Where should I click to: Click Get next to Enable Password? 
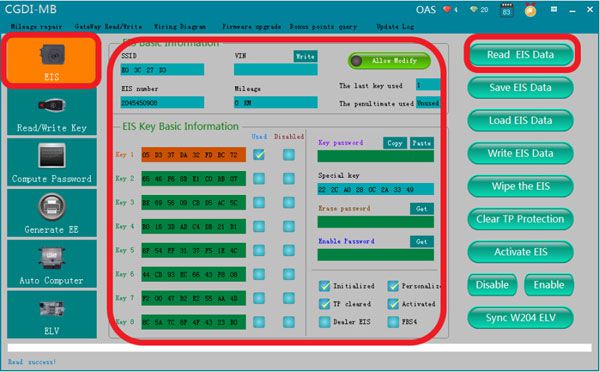(422, 241)
